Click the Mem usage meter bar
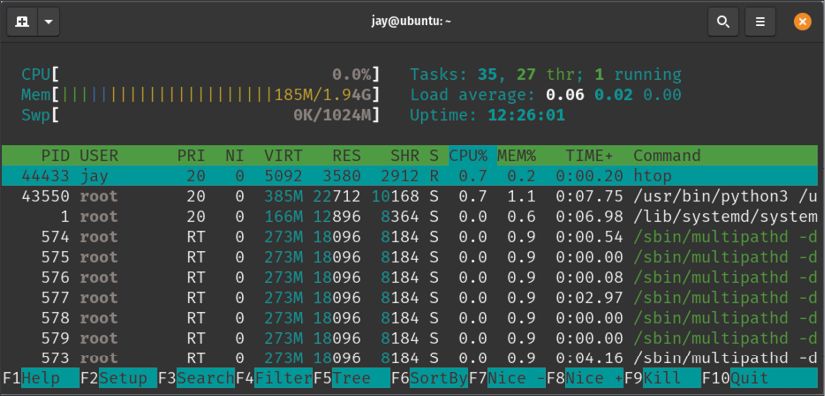 pos(200,95)
